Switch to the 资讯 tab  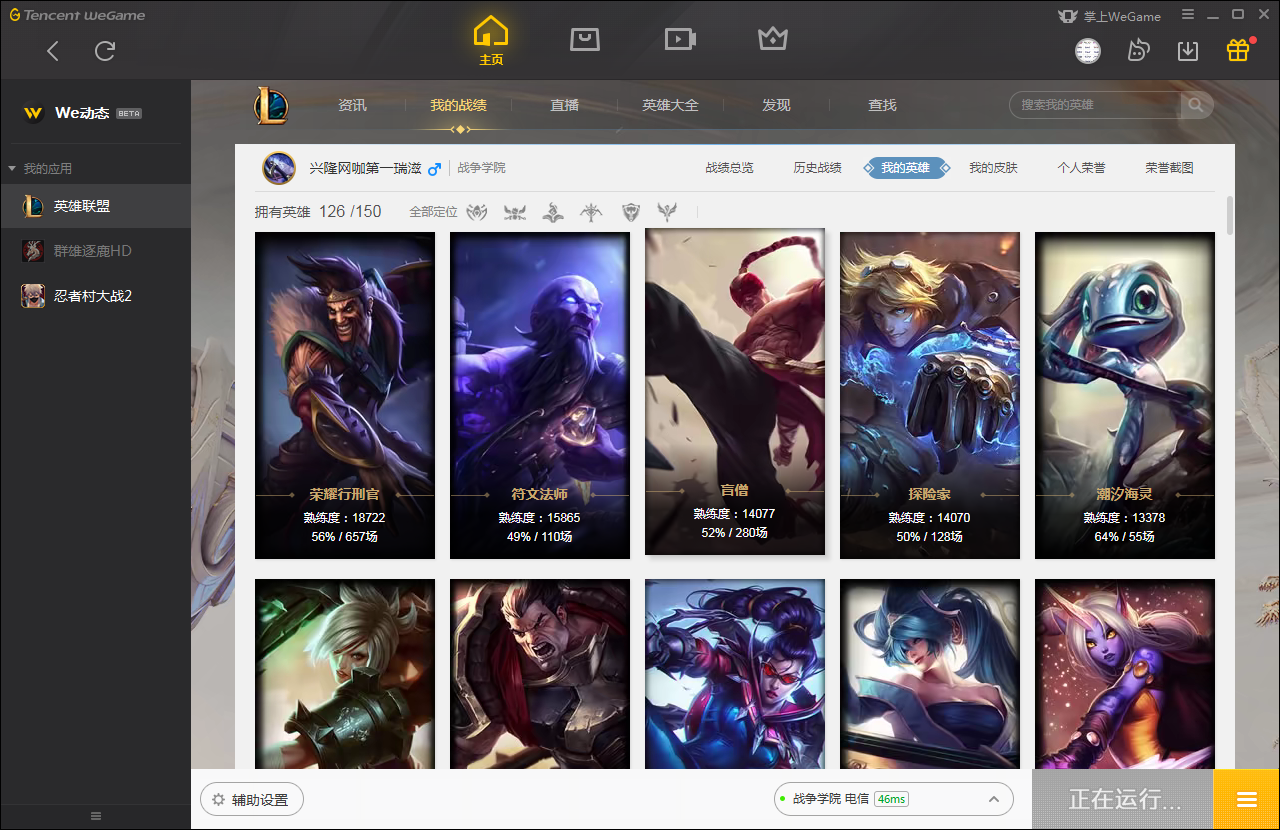point(352,105)
